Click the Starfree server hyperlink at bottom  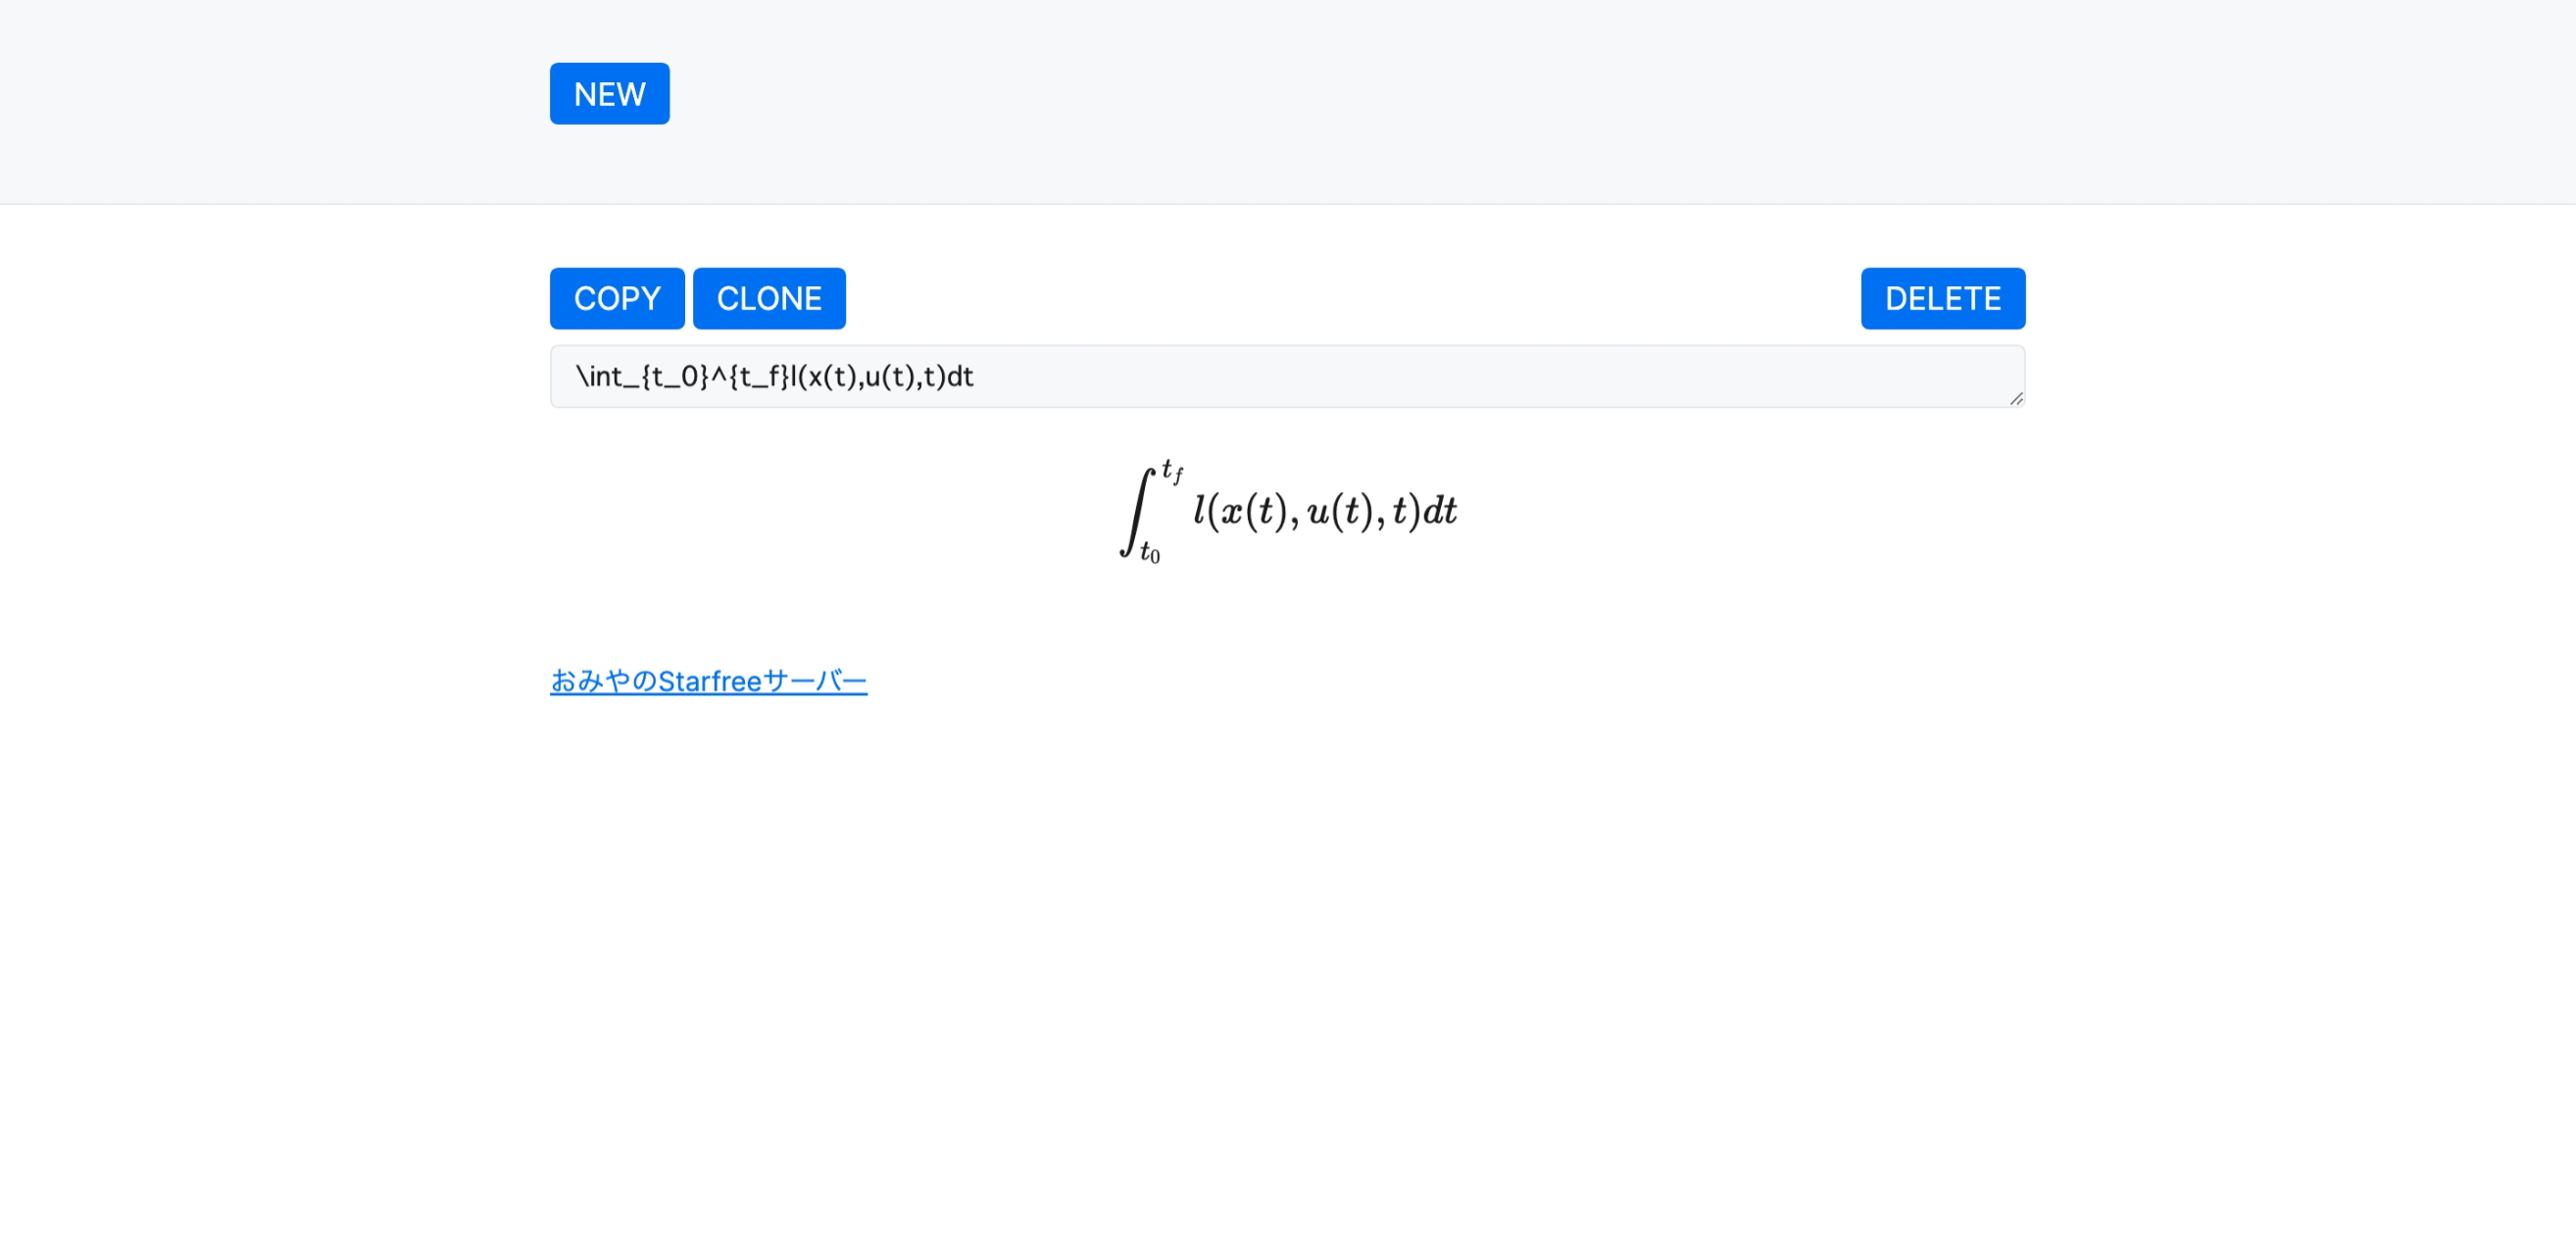pos(708,680)
